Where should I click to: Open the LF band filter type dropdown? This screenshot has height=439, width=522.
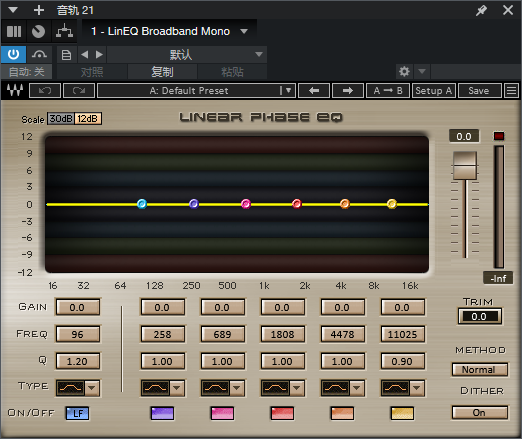click(92, 388)
